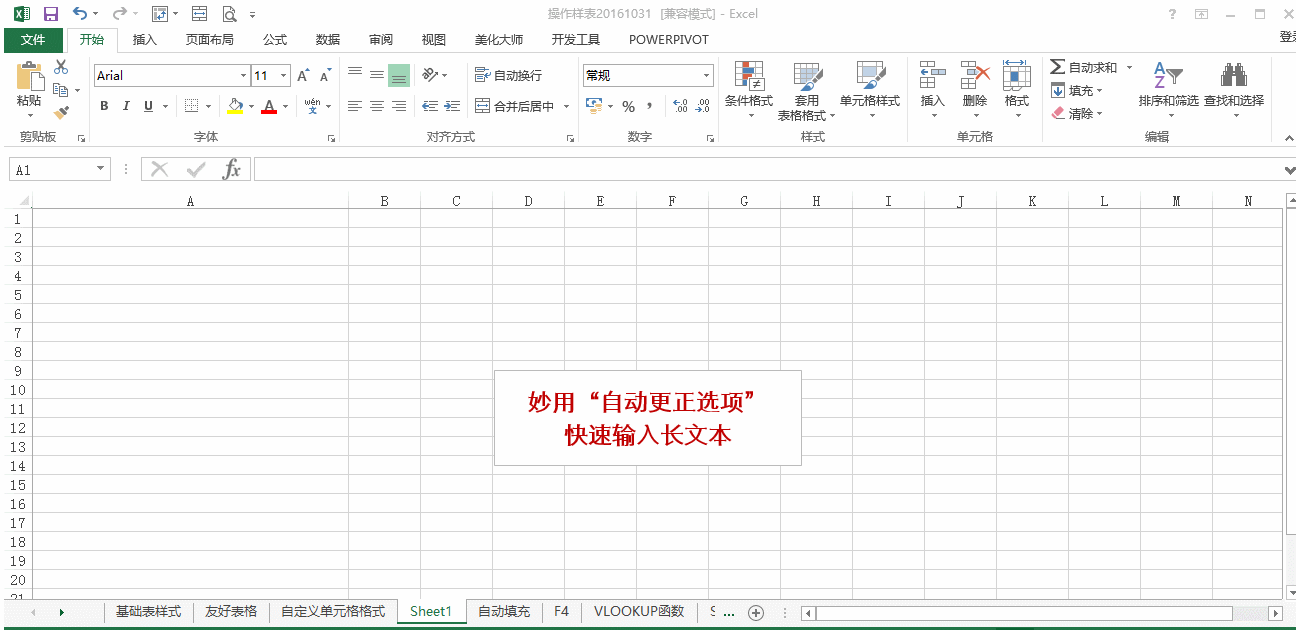Open the 条件格式 conditional formatting icon
The image size is (1296, 630).
(749, 77)
